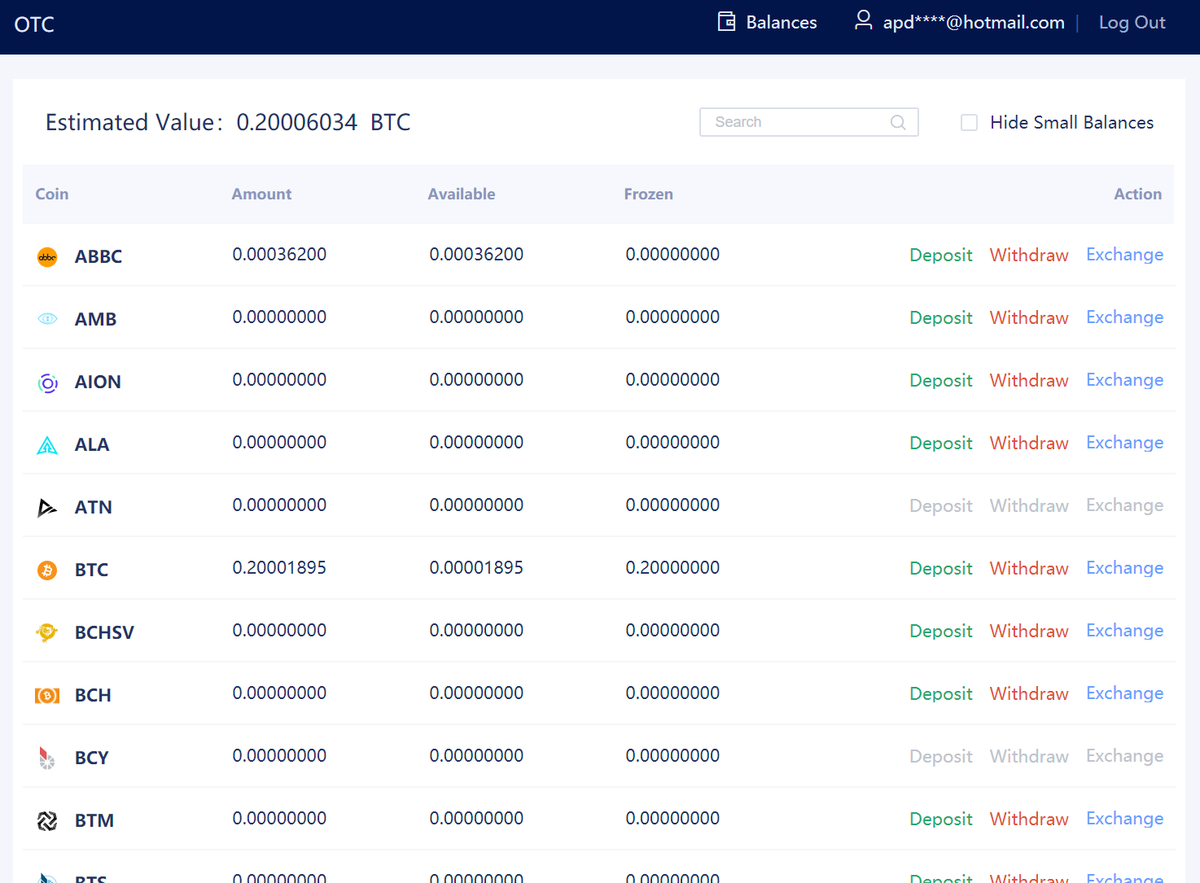The height and width of the screenshot is (883, 1200).
Task: Click the BCY coin icon
Action: (x=47, y=758)
